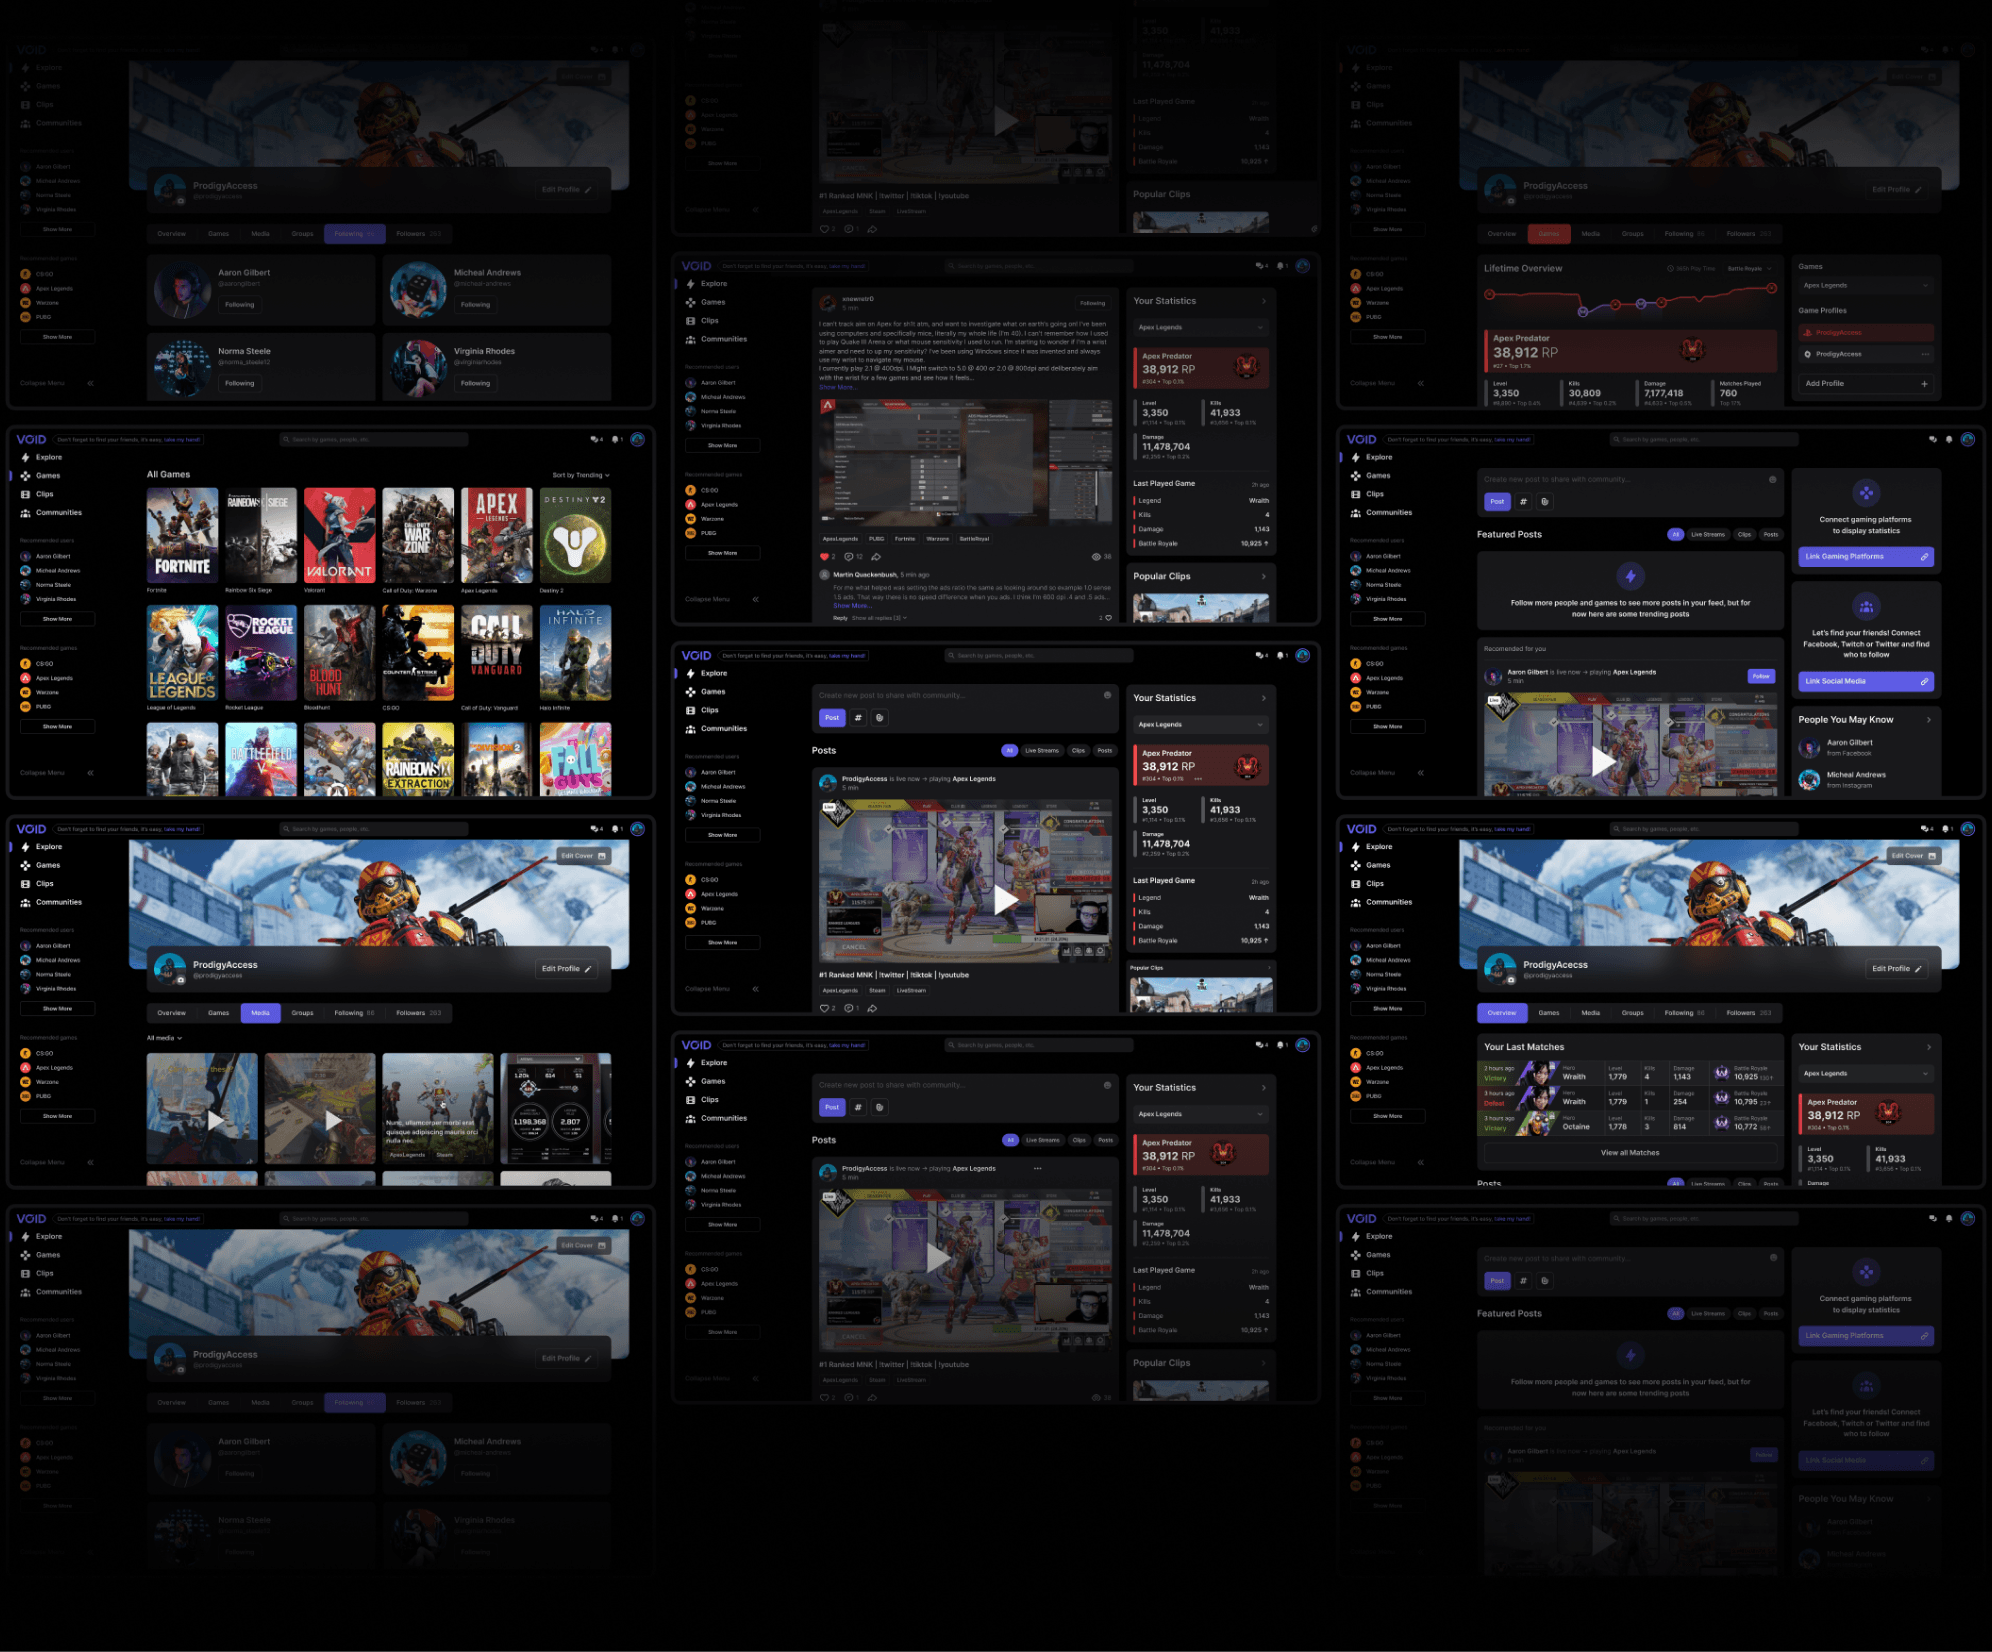Image resolution: width=1992 pixels, height=1652 pixels.
Task: Click red Apex icon on highlighted ProdigyAccess profile
Action: [1807, 333]
